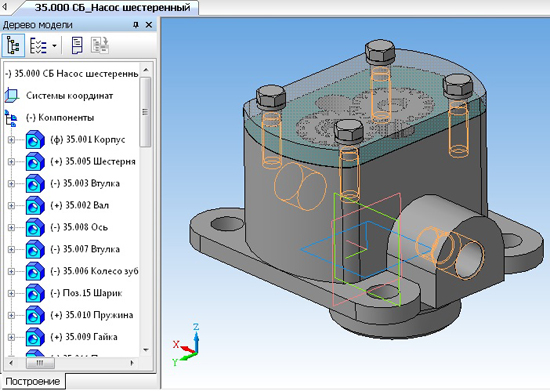Expand the 35.009 Гайка component
The image size is (550, 391).
11,337
